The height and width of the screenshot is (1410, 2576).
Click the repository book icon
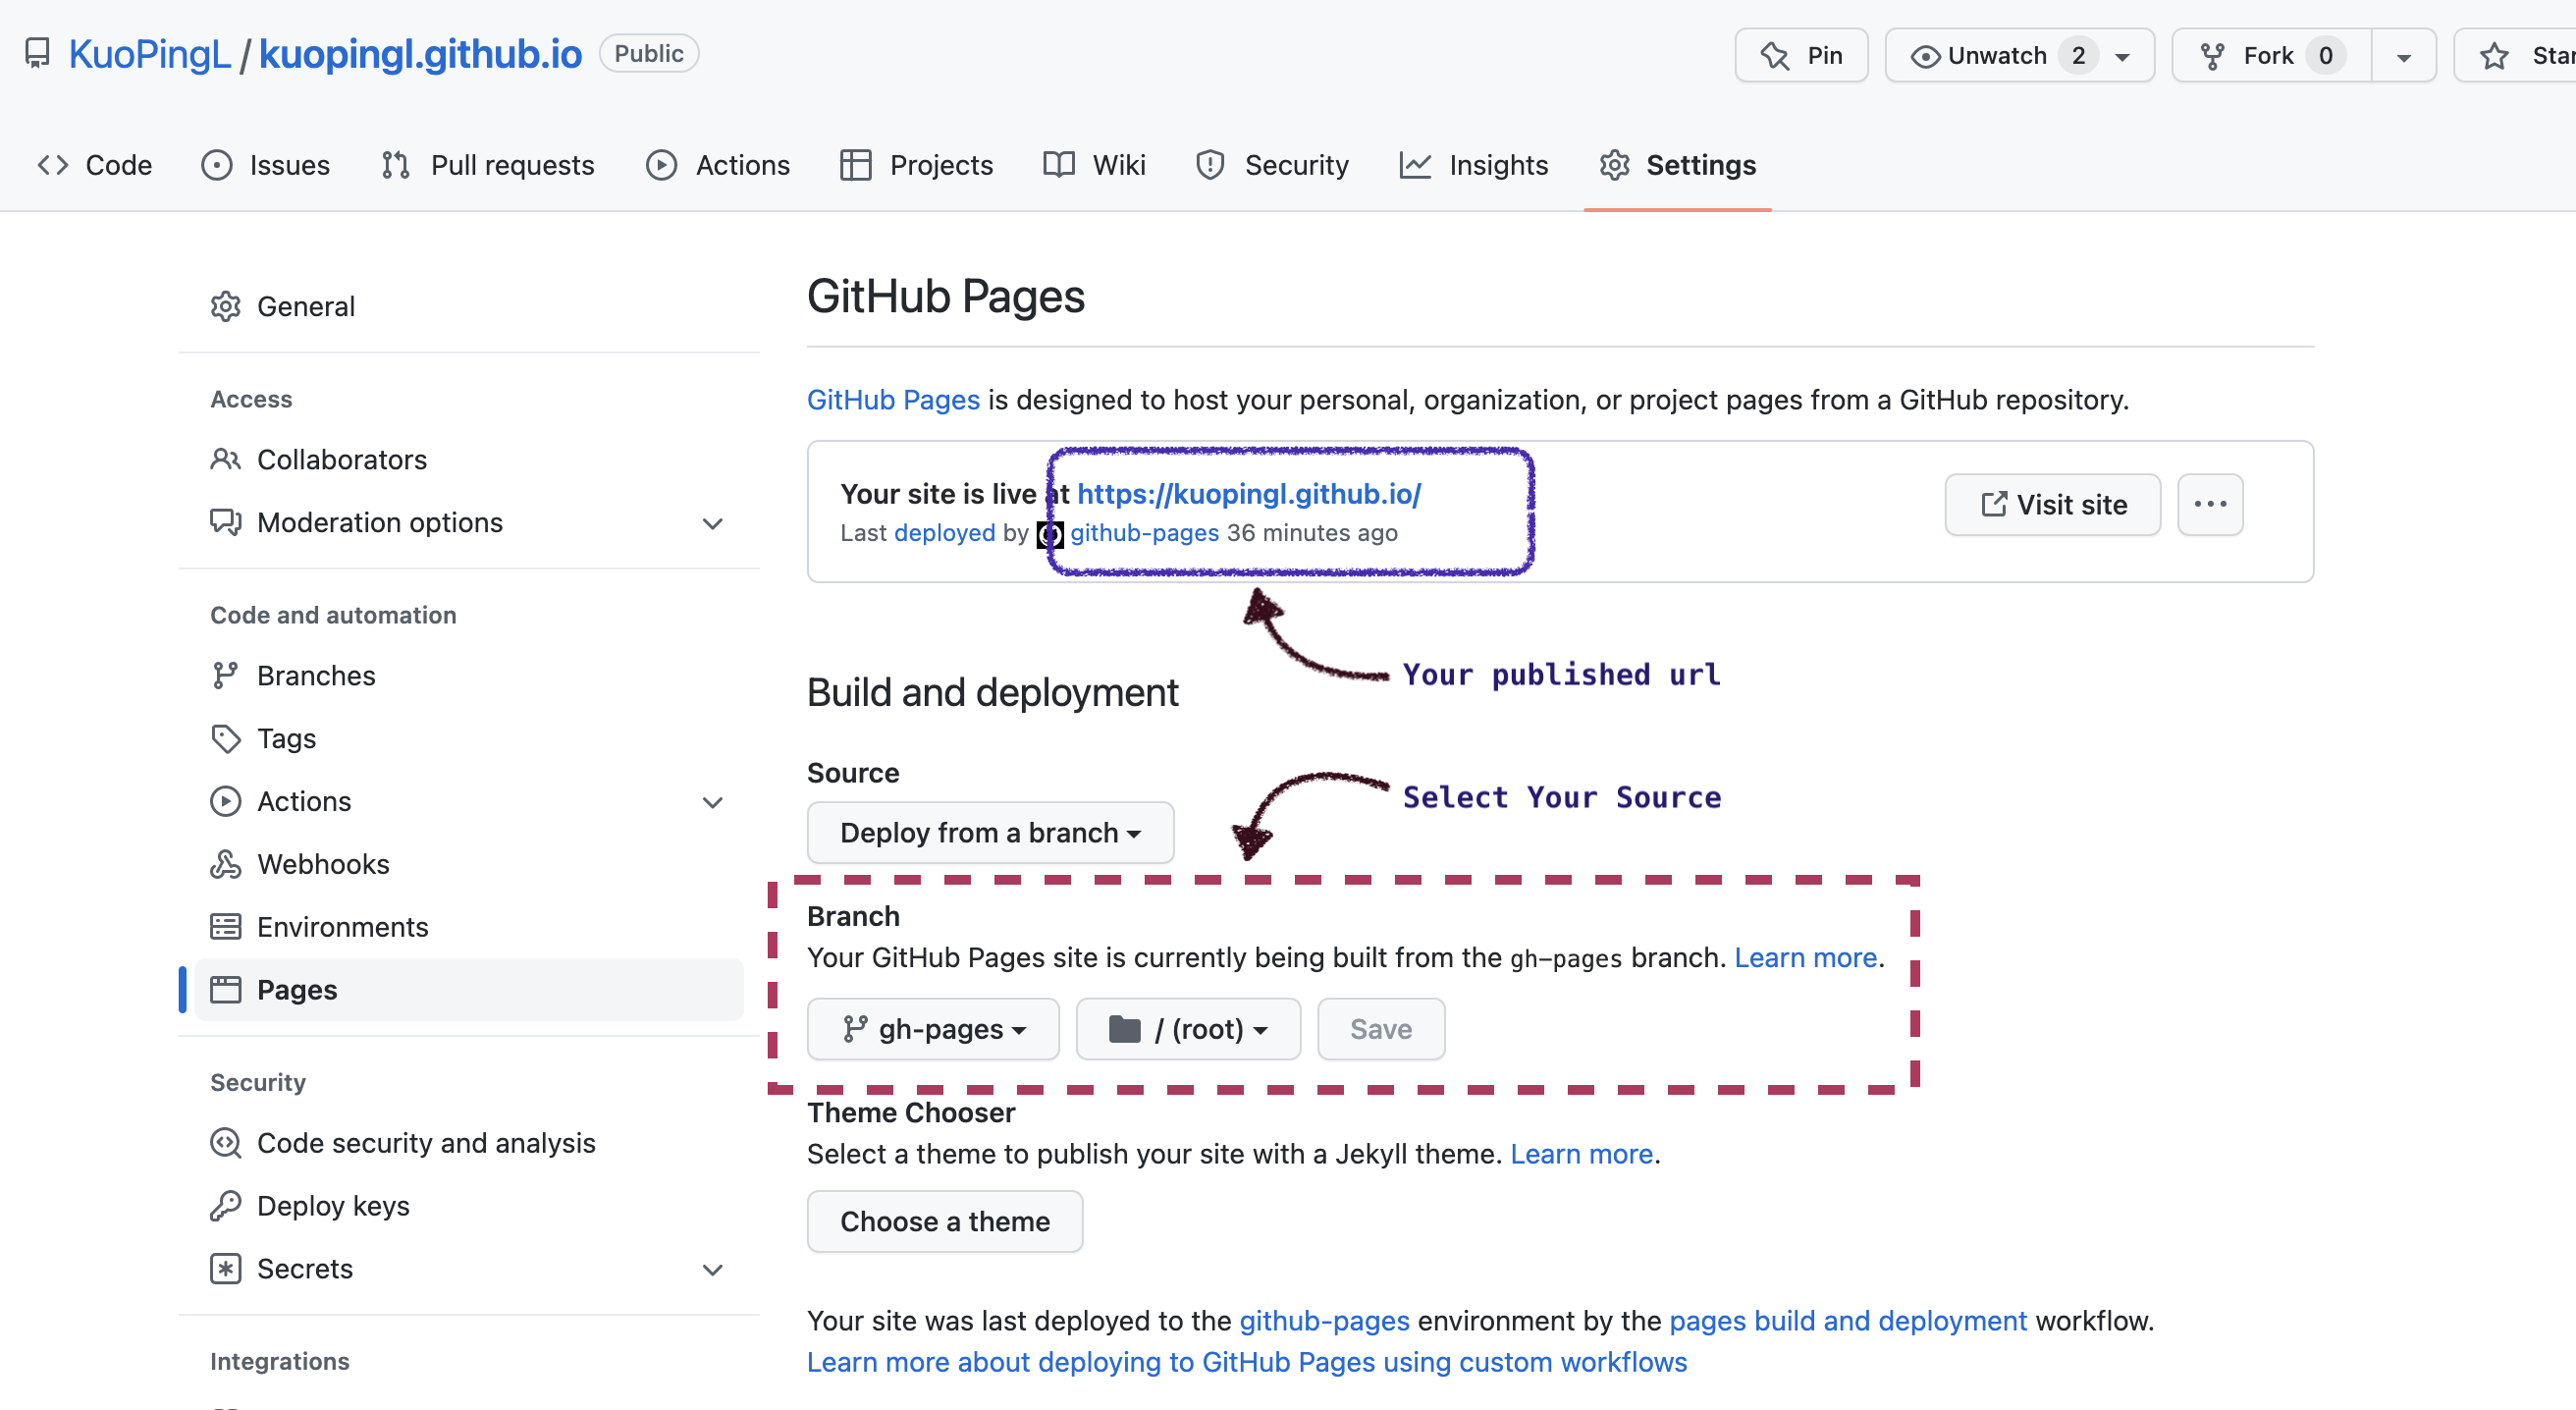37,54
